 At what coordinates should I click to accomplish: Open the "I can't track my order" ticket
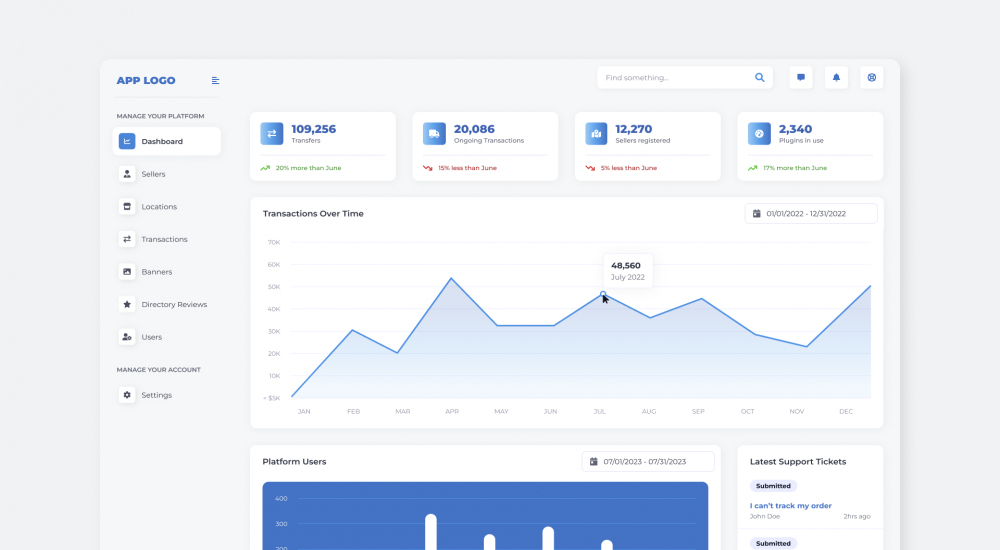790,506
